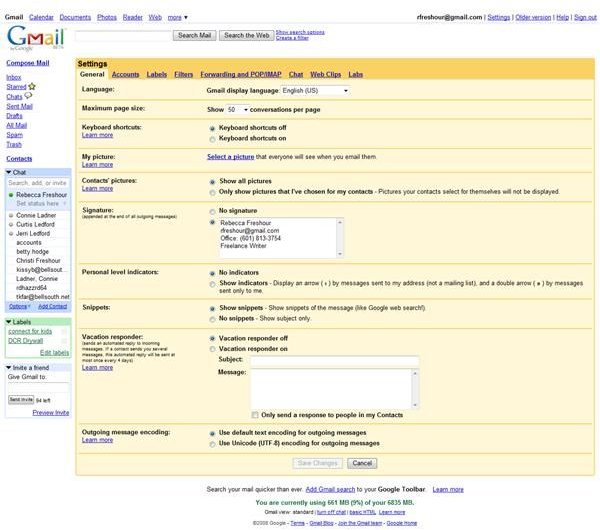
Task: Click inside the signature text box
Action: pyautogui.click(x=277, y=238)
